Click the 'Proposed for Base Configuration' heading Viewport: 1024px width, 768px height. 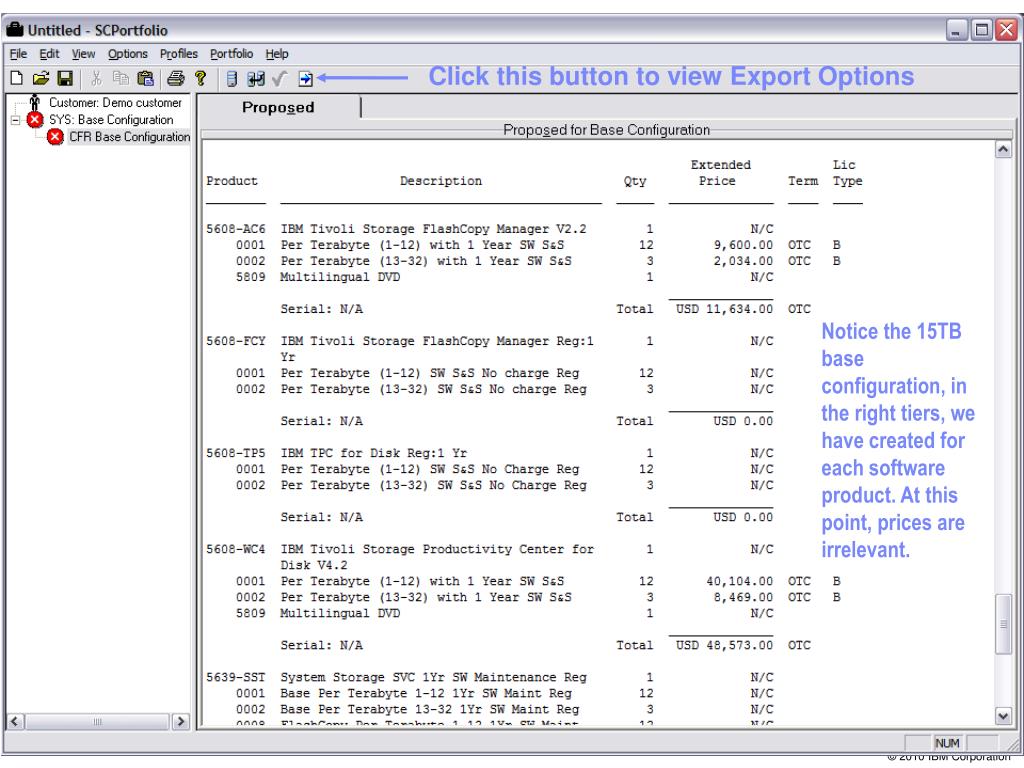606,130
